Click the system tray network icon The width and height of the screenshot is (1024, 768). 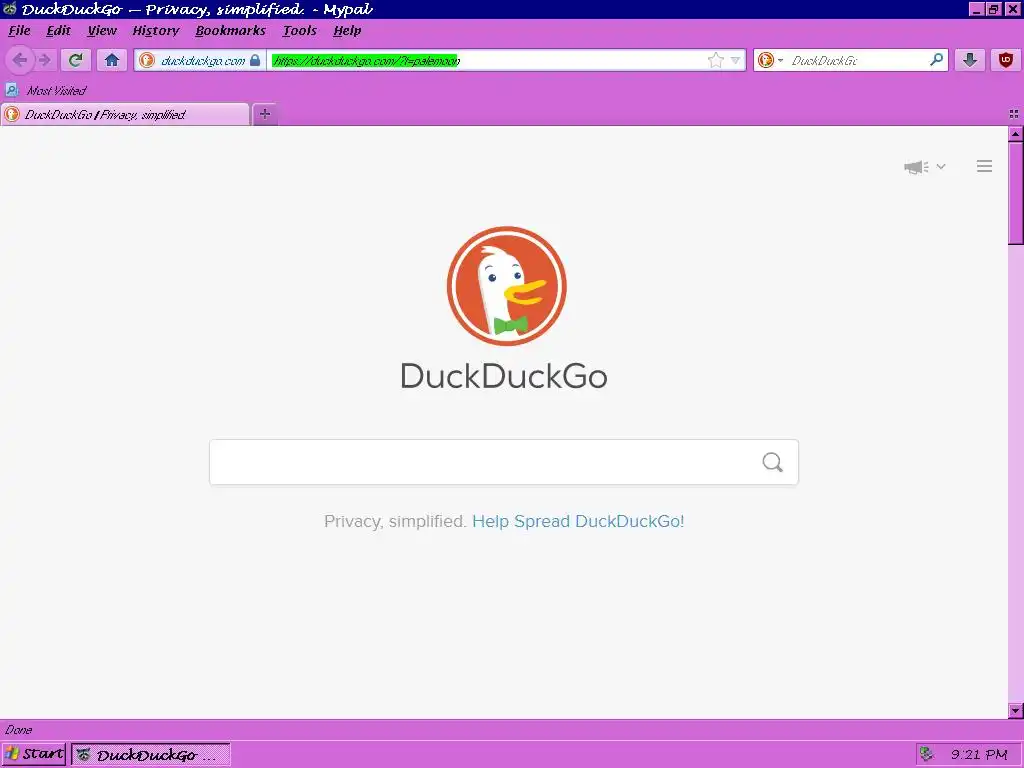[x=926, y=754]
